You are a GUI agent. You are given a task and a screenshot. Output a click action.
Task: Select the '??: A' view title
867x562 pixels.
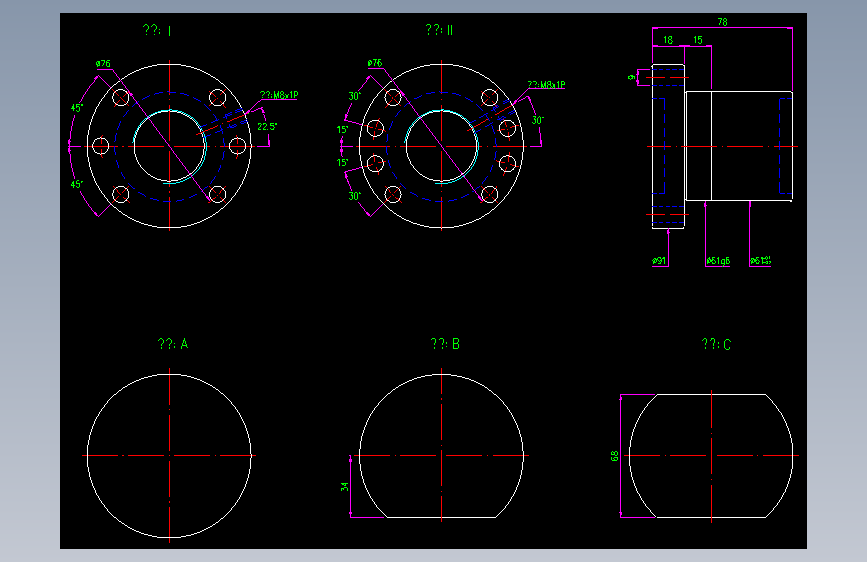coord(173,344)
